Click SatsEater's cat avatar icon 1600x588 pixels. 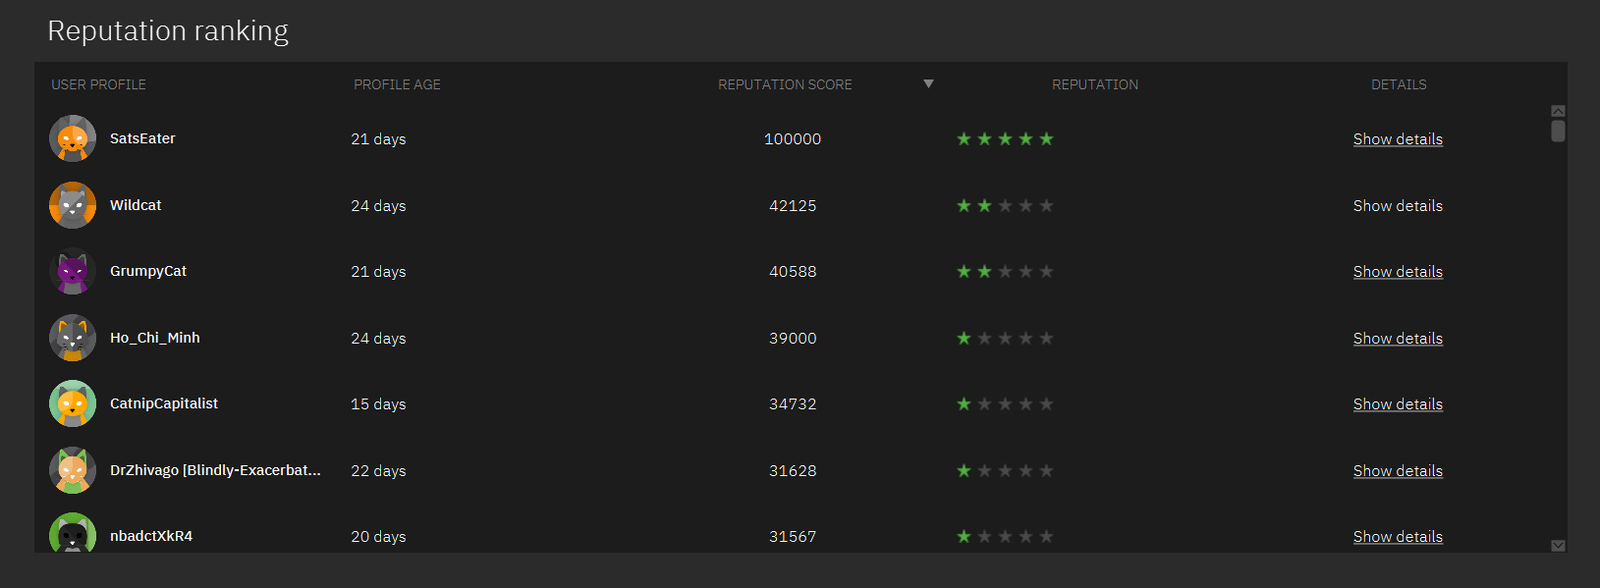point(72,139)
